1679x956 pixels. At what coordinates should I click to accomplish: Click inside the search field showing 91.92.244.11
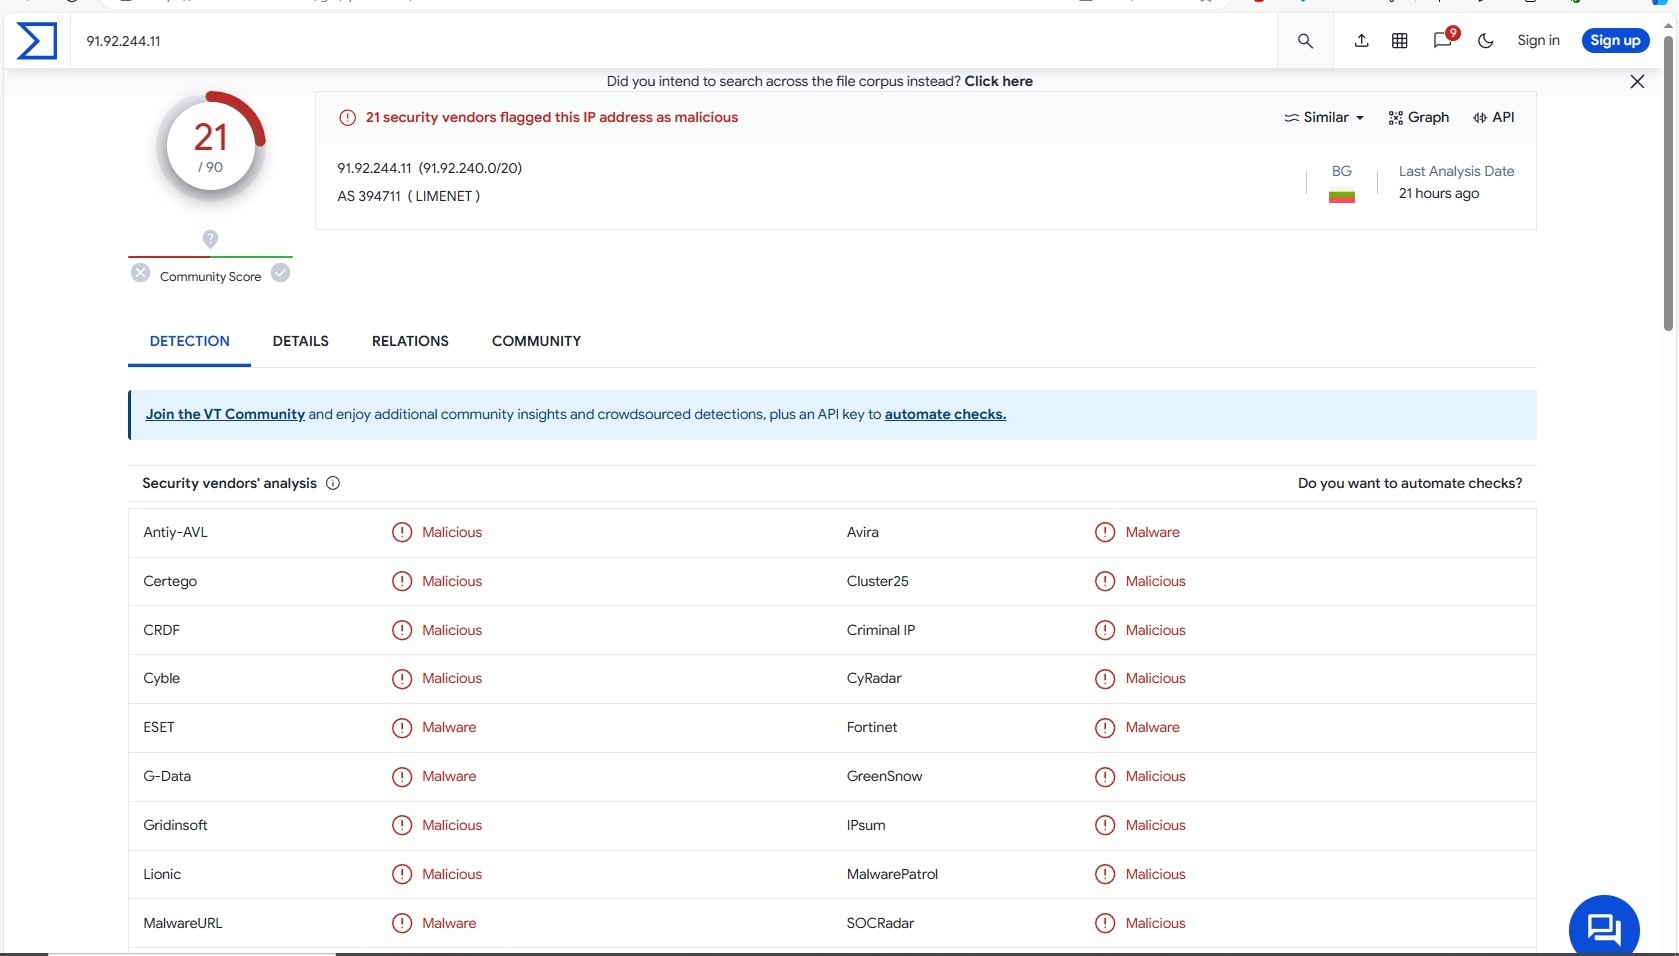coord(675,41)
